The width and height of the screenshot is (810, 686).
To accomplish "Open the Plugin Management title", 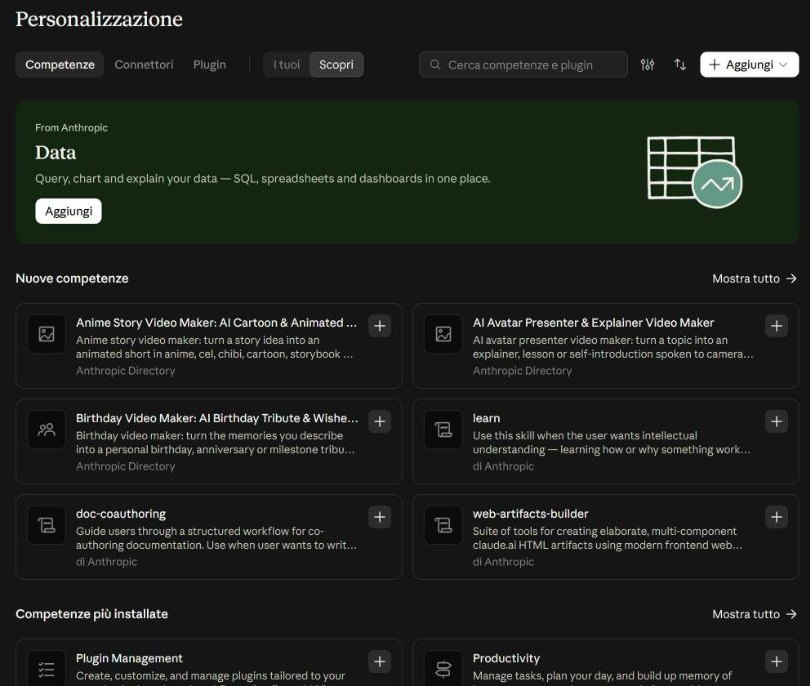I will (129, 659).
